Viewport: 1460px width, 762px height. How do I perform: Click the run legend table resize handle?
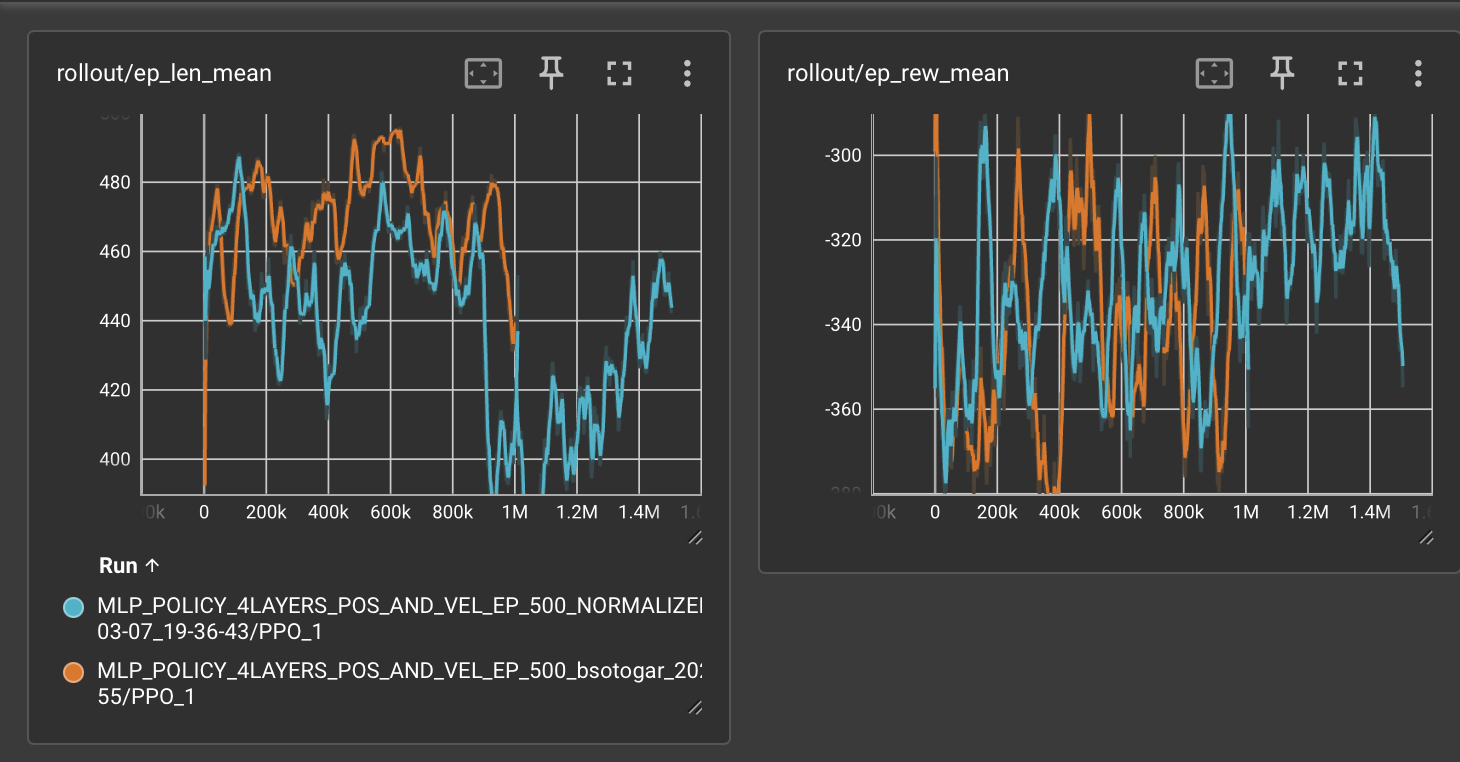tap(695, 708)
